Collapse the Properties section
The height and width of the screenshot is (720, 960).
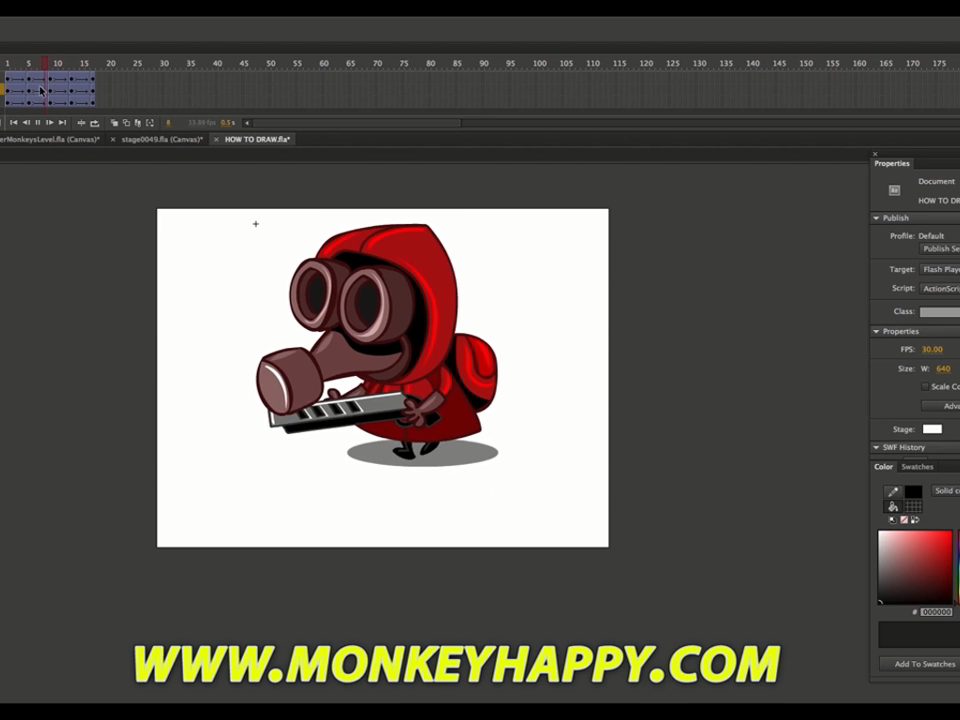tap(876, 331)
